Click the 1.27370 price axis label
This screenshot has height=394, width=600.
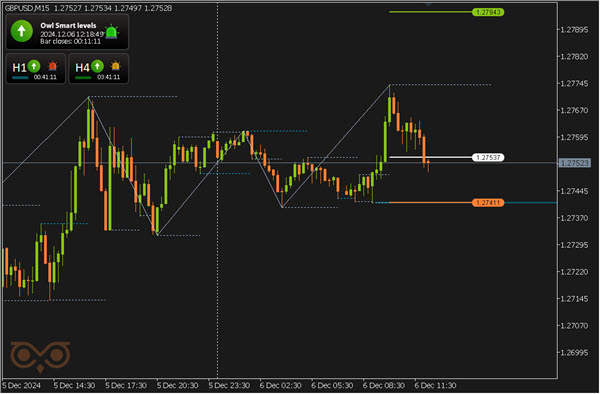(574, 218)
